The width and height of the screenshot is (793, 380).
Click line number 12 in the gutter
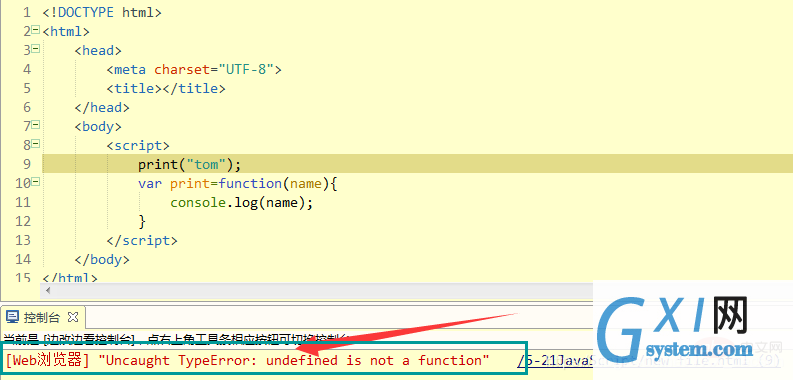click(23, 222)
